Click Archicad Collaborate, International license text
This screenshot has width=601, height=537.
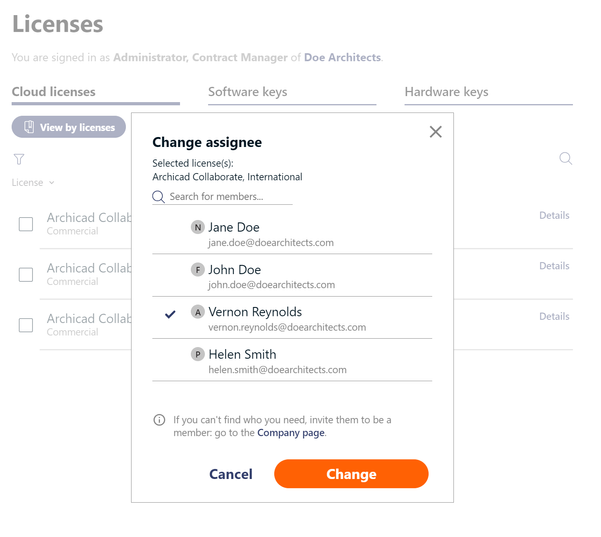coord(227,177)
